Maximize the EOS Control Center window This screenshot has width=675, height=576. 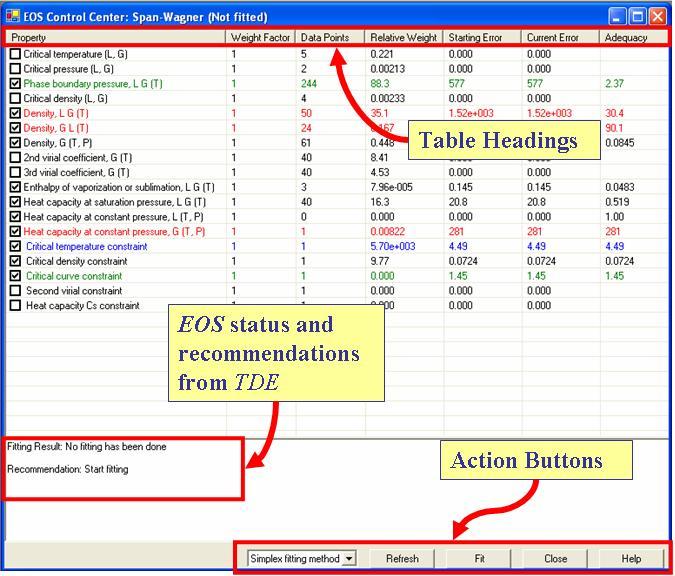coord(637,17)
